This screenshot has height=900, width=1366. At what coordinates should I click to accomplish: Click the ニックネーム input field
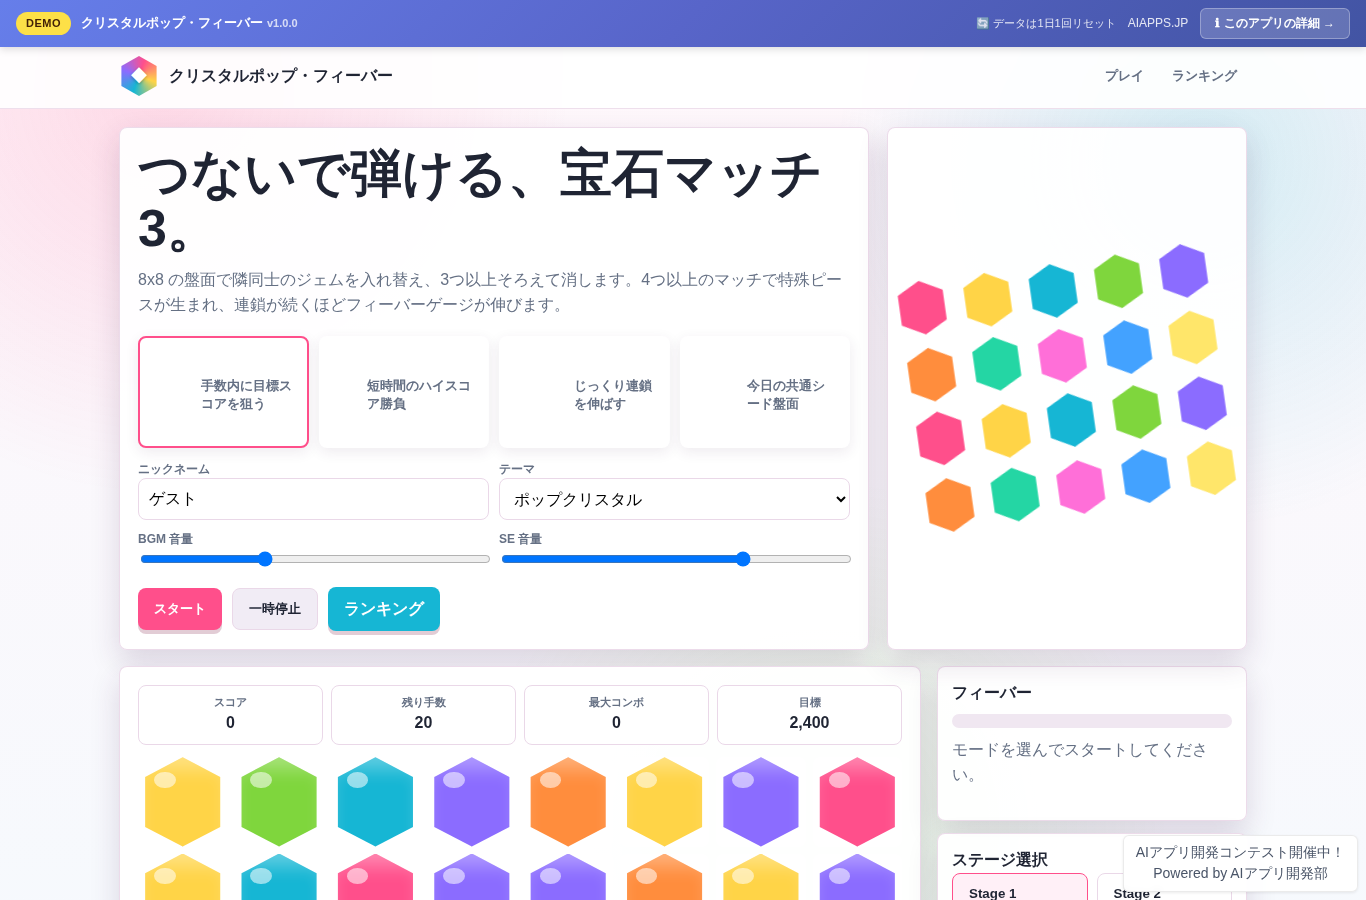[x=313, y=499]
